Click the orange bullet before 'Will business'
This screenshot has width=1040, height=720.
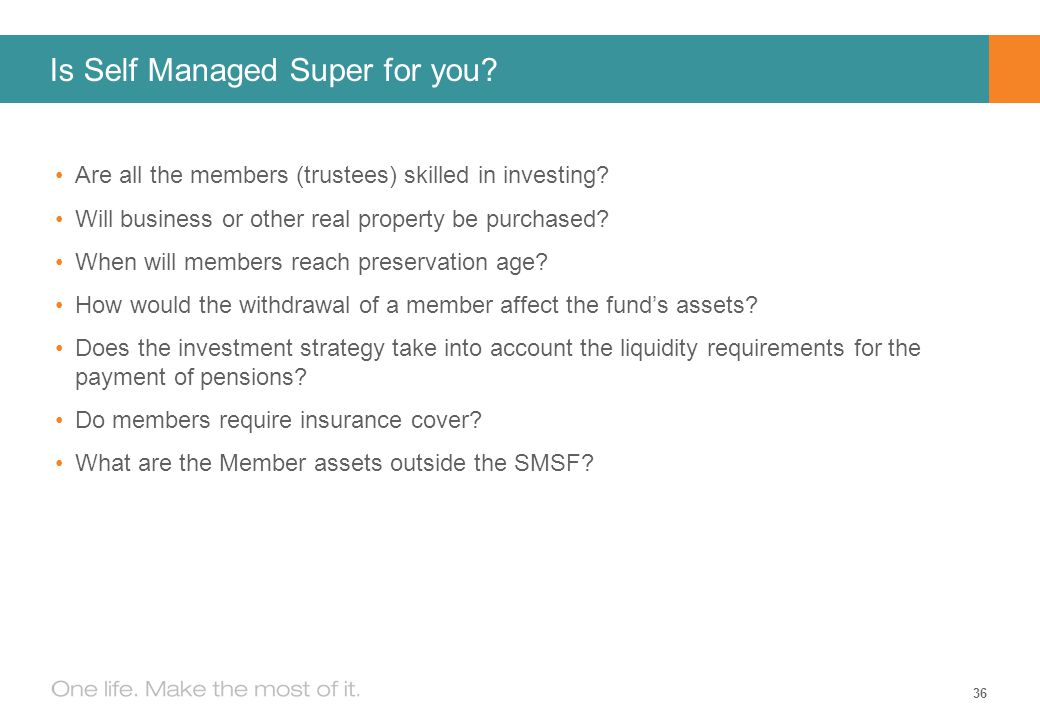pyautogui.click(x=60, y=219)
